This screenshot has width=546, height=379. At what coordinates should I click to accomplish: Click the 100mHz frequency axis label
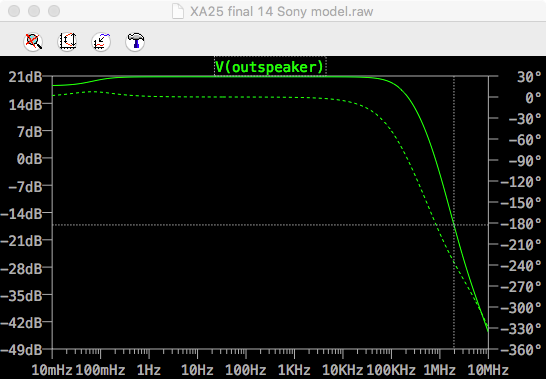pyautogui.click(x=100, y=370)
